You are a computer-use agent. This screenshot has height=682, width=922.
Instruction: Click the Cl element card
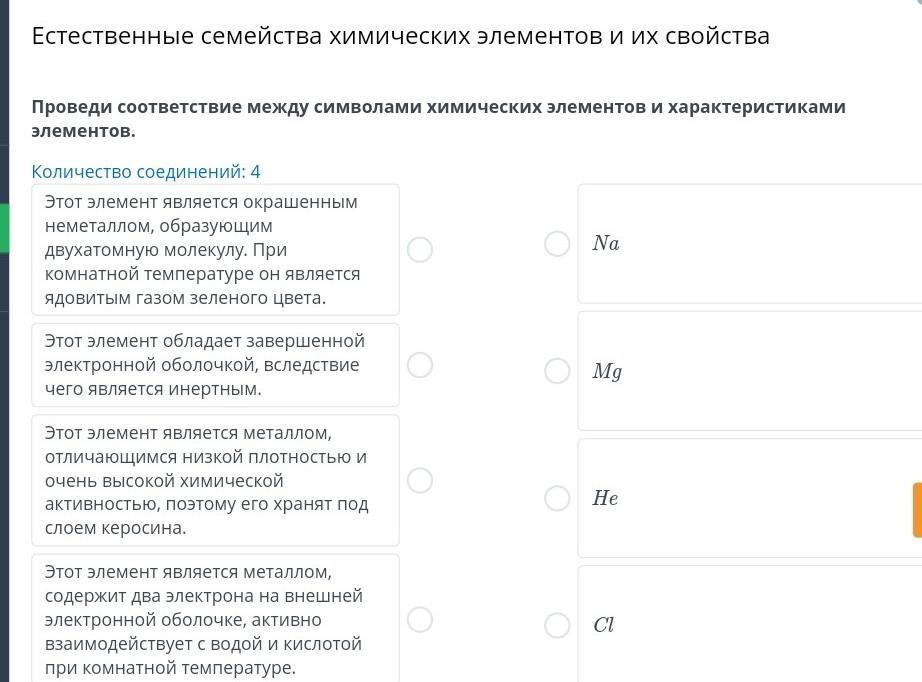pyautogui.click(x=750, y=625)
